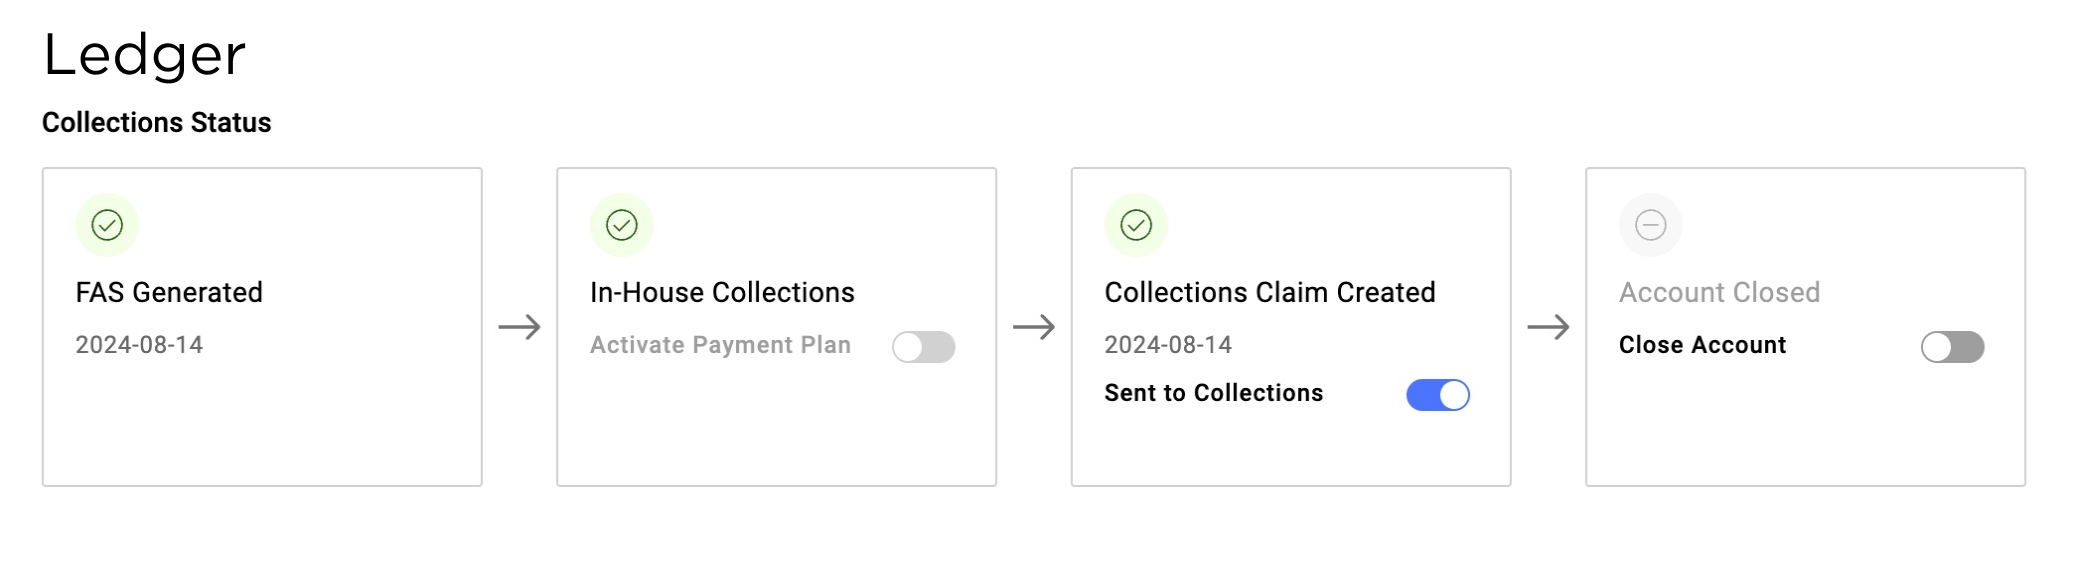Click the In-House Collections checkmark icon
Image resolution: width=2074 pixels, height=562 pixels.
[x=622, y=225]
